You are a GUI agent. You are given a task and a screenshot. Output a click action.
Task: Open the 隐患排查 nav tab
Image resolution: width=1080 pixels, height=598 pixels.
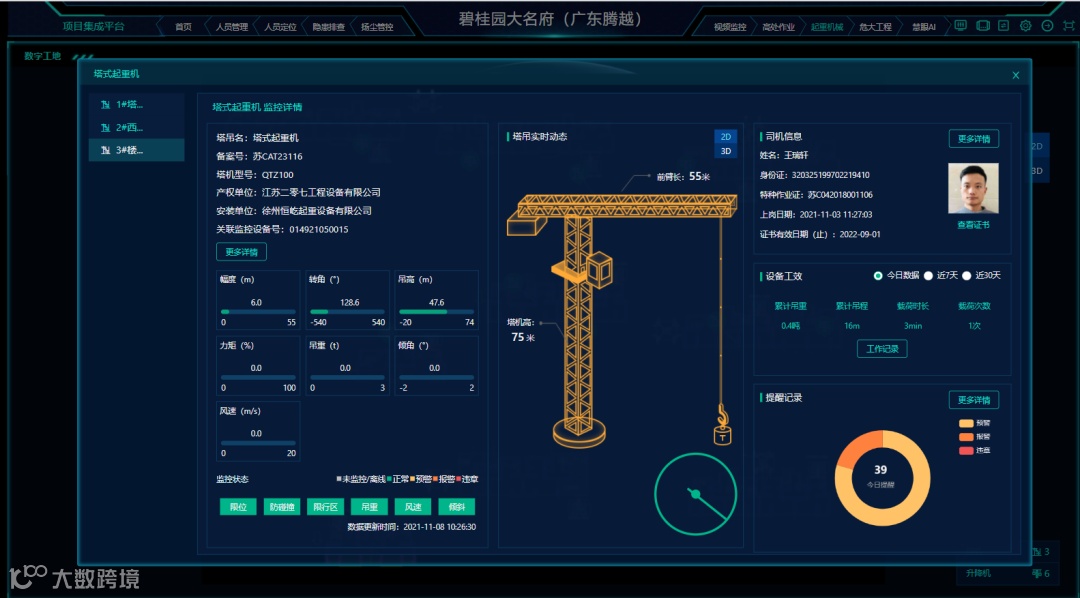click(329, 27)
